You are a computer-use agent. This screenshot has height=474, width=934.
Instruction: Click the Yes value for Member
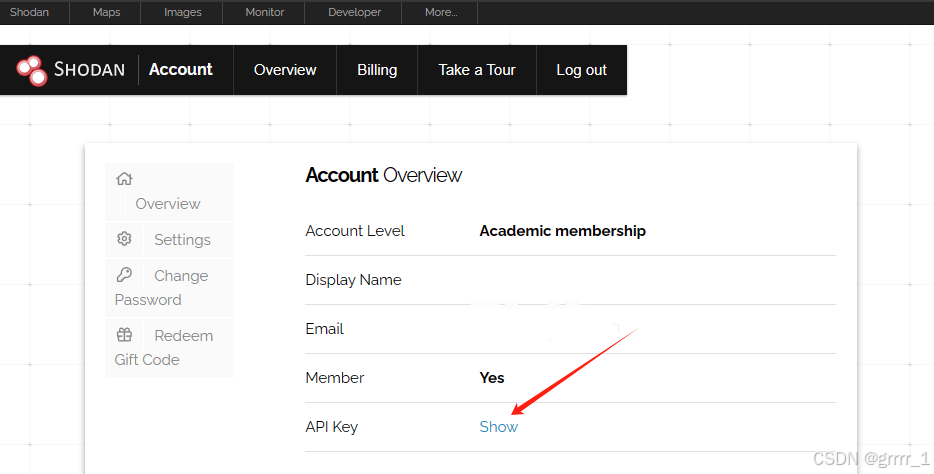pyautogui.click(x=492, y=378)
